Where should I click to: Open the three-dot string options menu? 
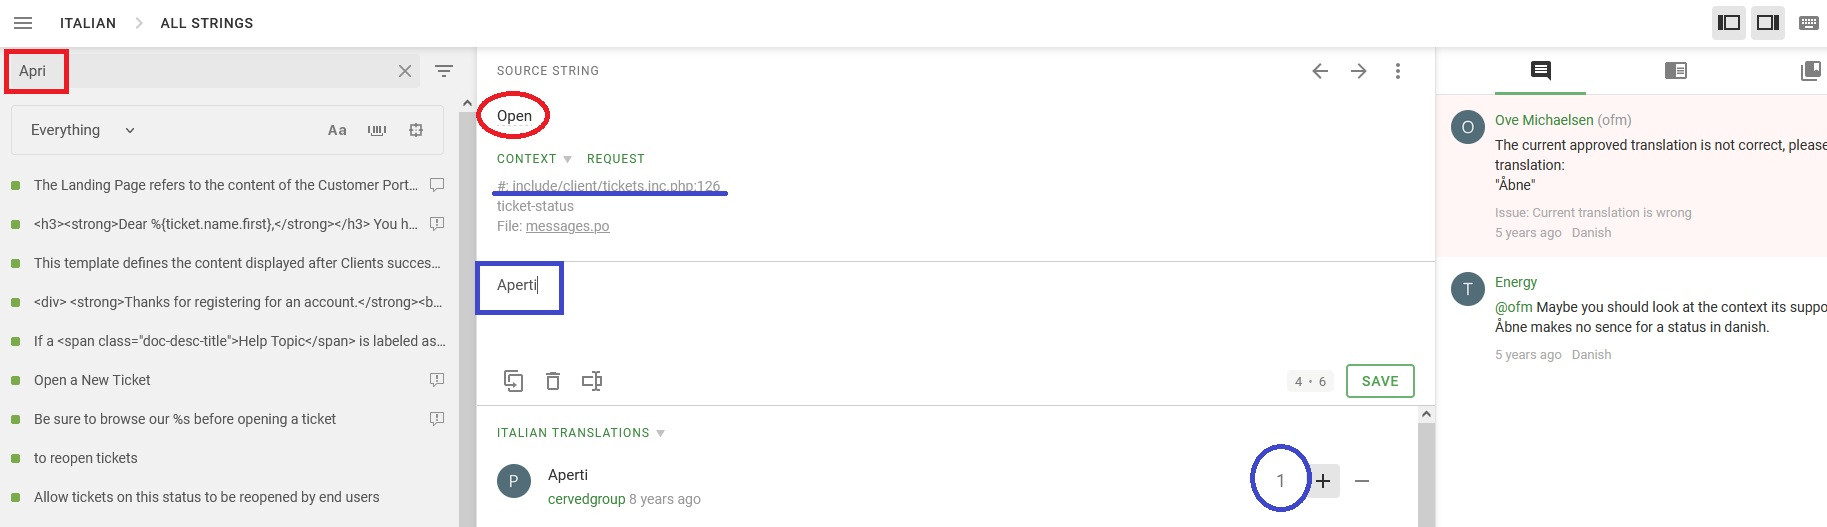(x=1398, y=71)
